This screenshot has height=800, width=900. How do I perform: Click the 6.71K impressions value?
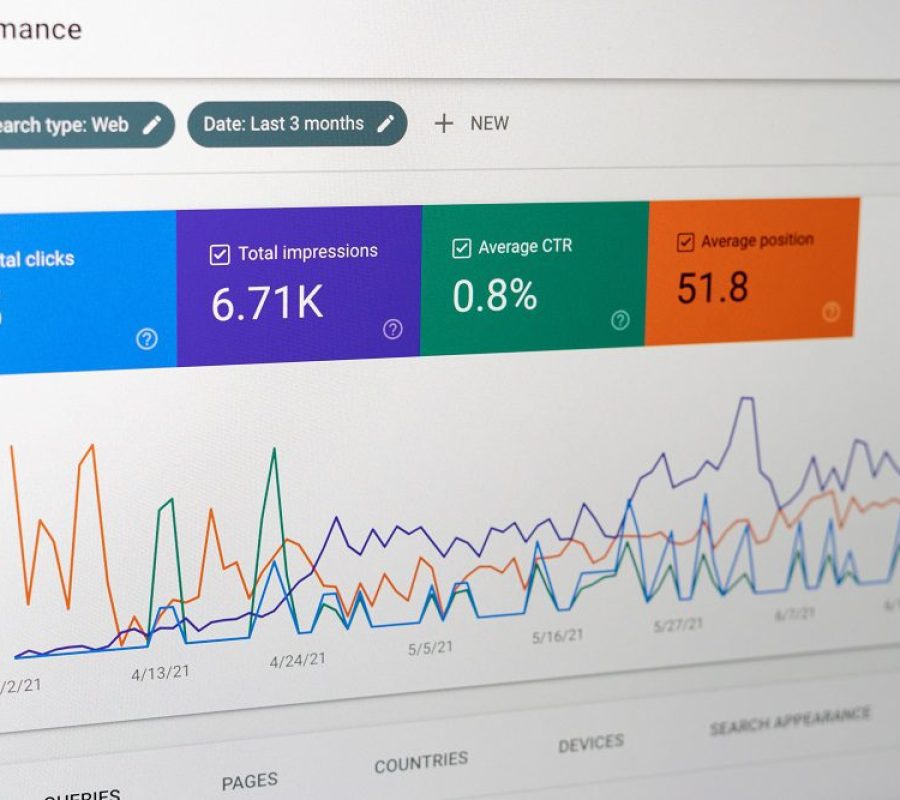click(267, 303)
